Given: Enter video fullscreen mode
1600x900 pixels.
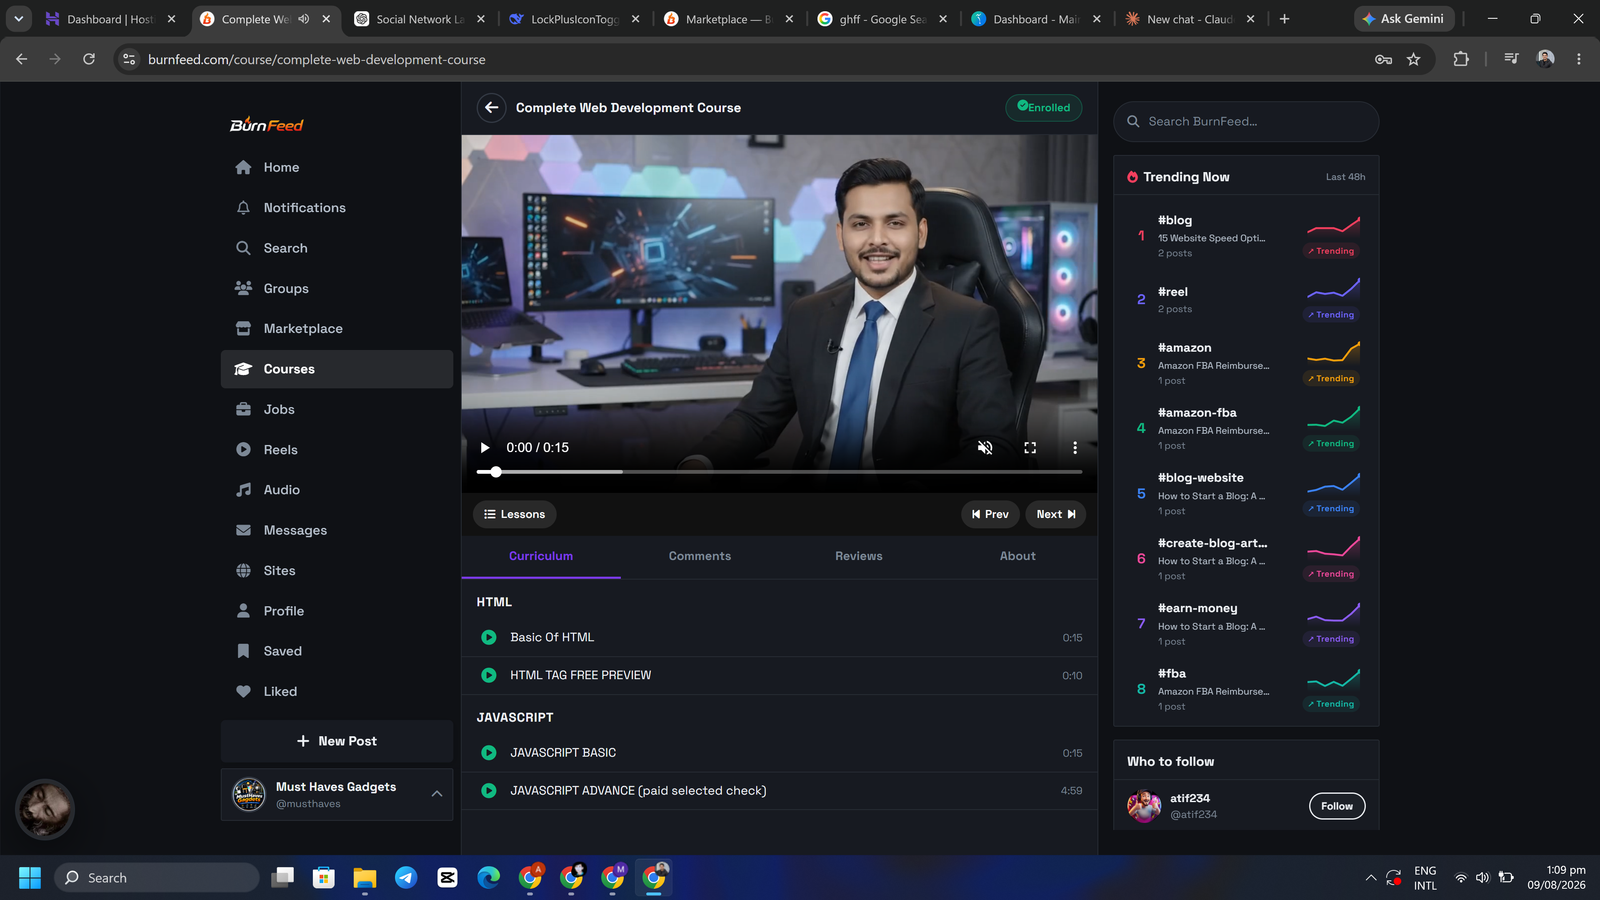Looking at the screenshot, I should coord(1030,448).
